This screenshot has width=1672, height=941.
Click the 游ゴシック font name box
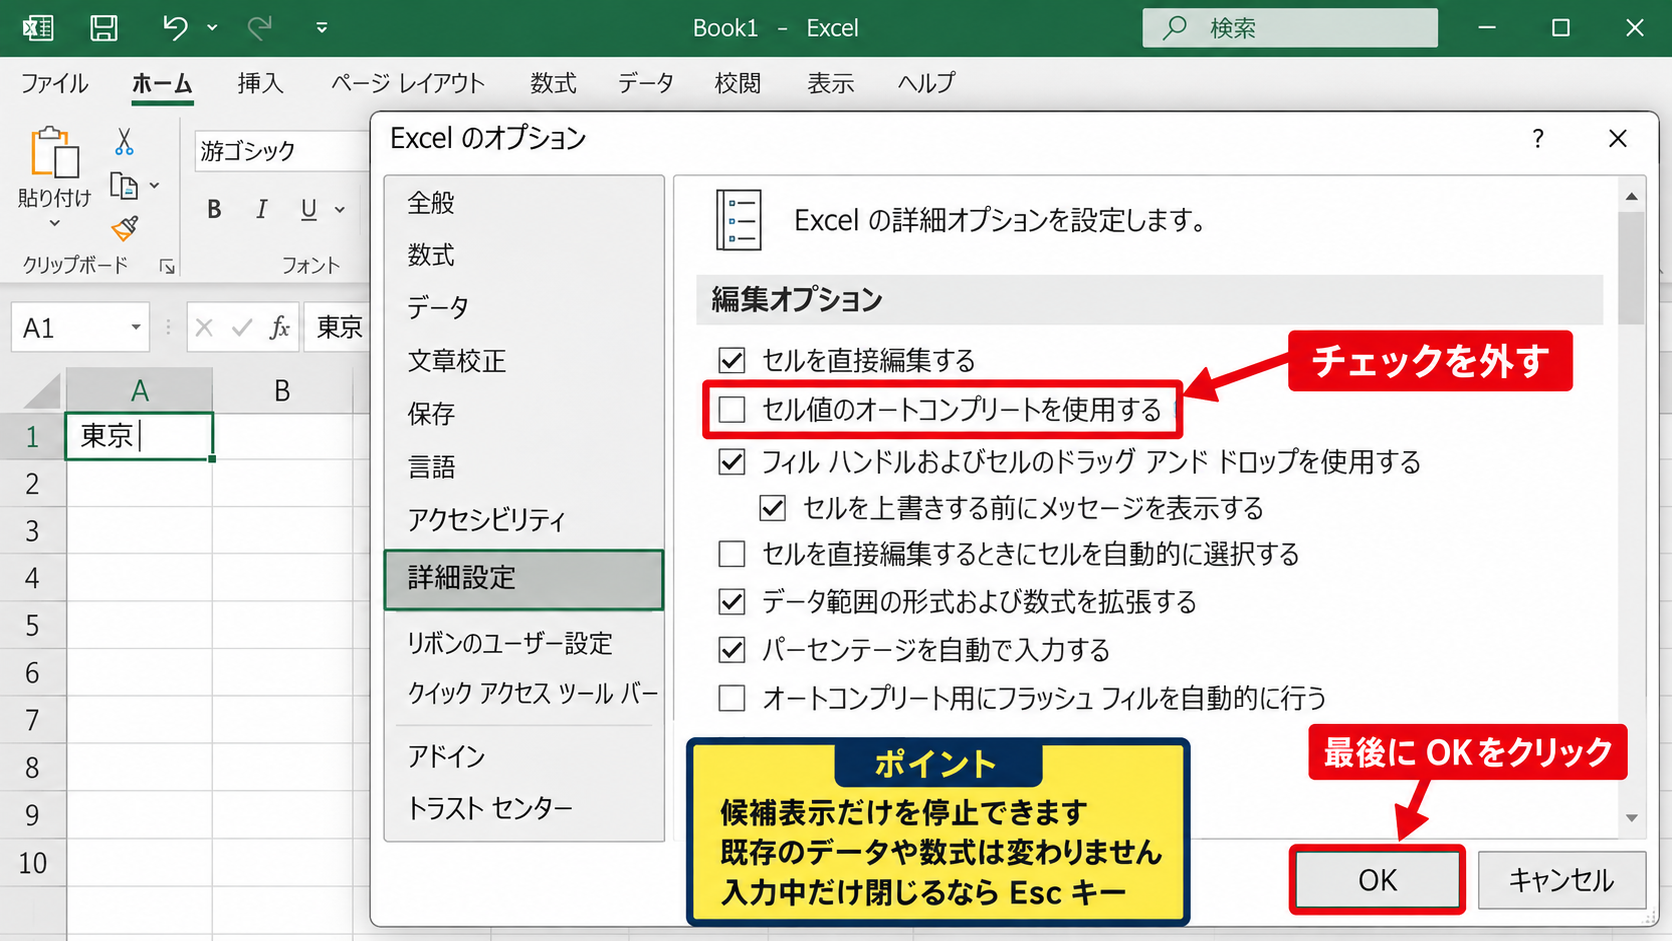tap(282, 151)
